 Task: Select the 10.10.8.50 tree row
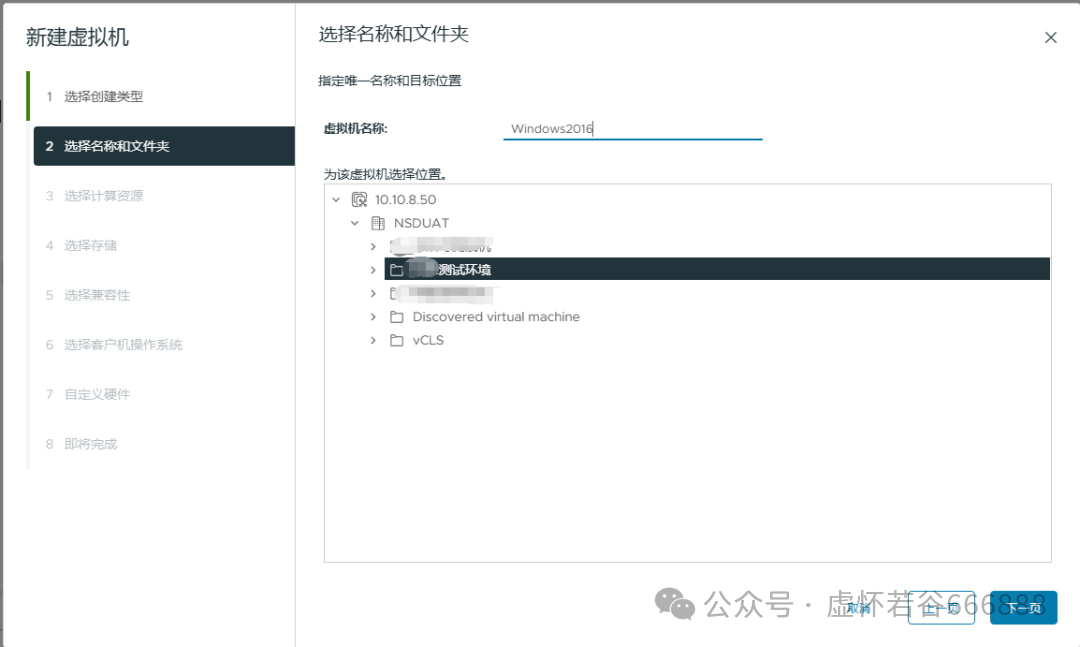(406, 200)
